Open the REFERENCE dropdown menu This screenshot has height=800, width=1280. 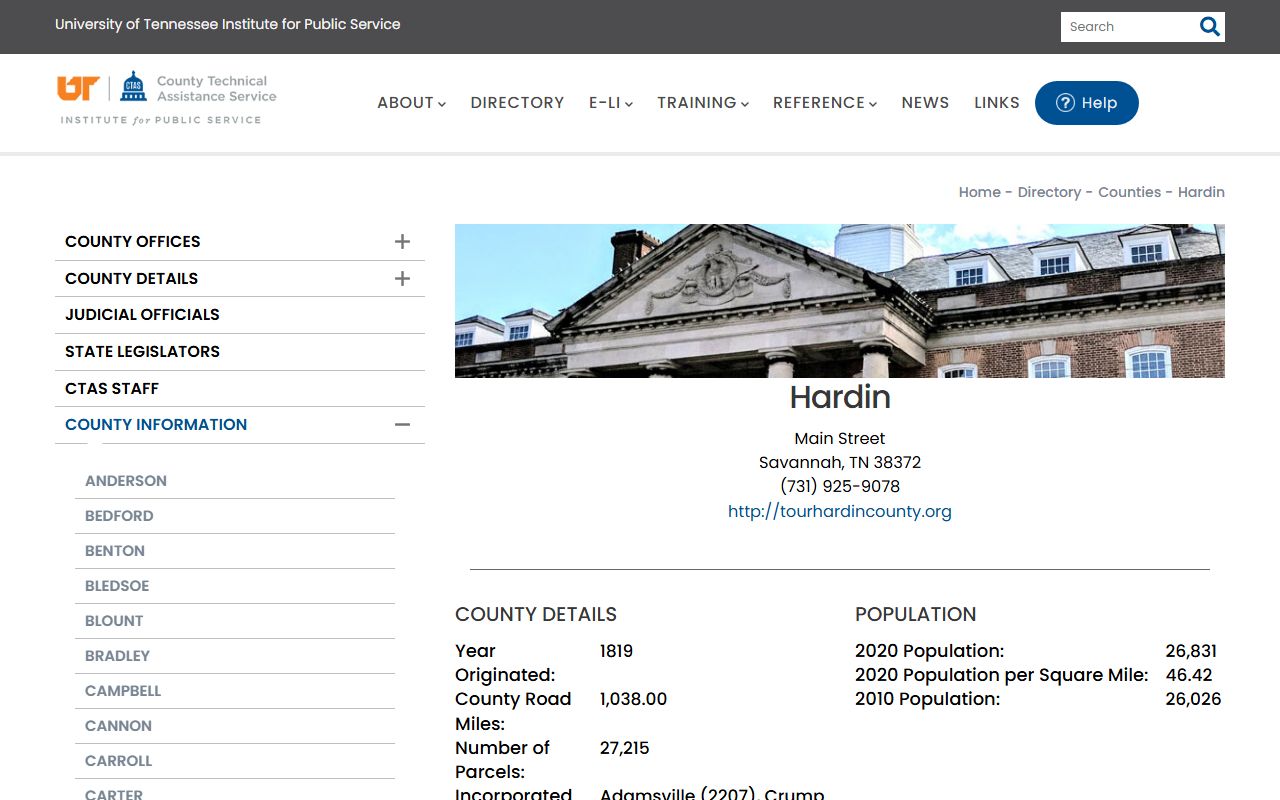click(x=825, y=103)
